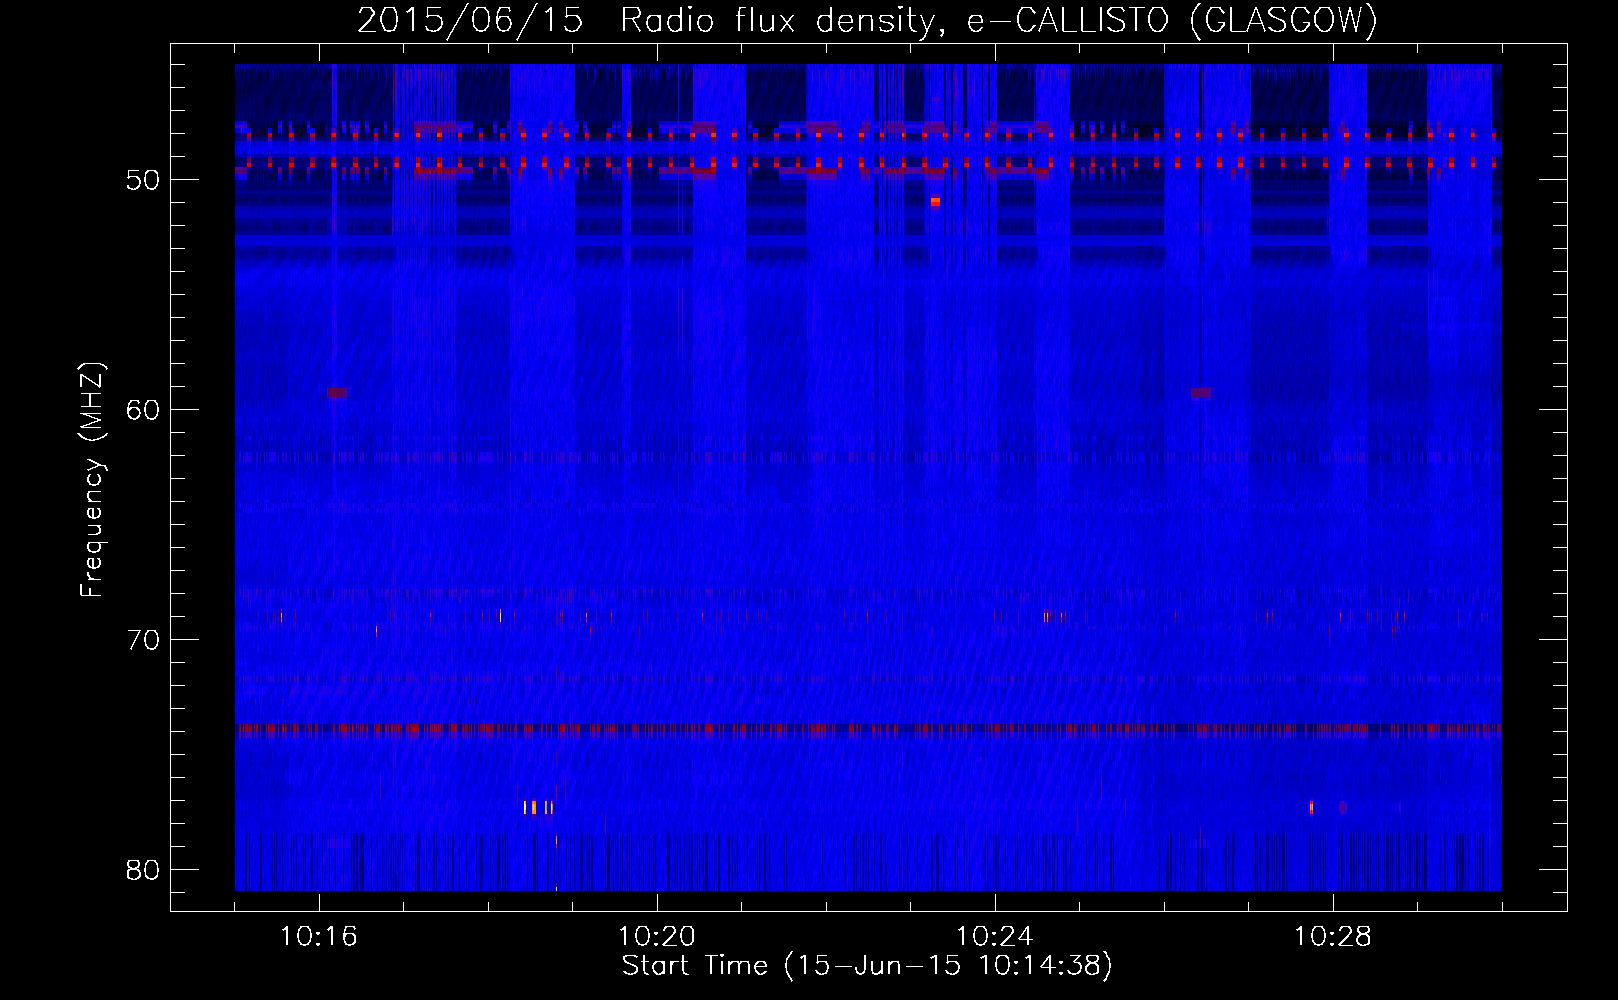This screenshot has width=1618, height=1000.
Task: Click the 10:28 time tick label
Action: tap(1333, 937)
